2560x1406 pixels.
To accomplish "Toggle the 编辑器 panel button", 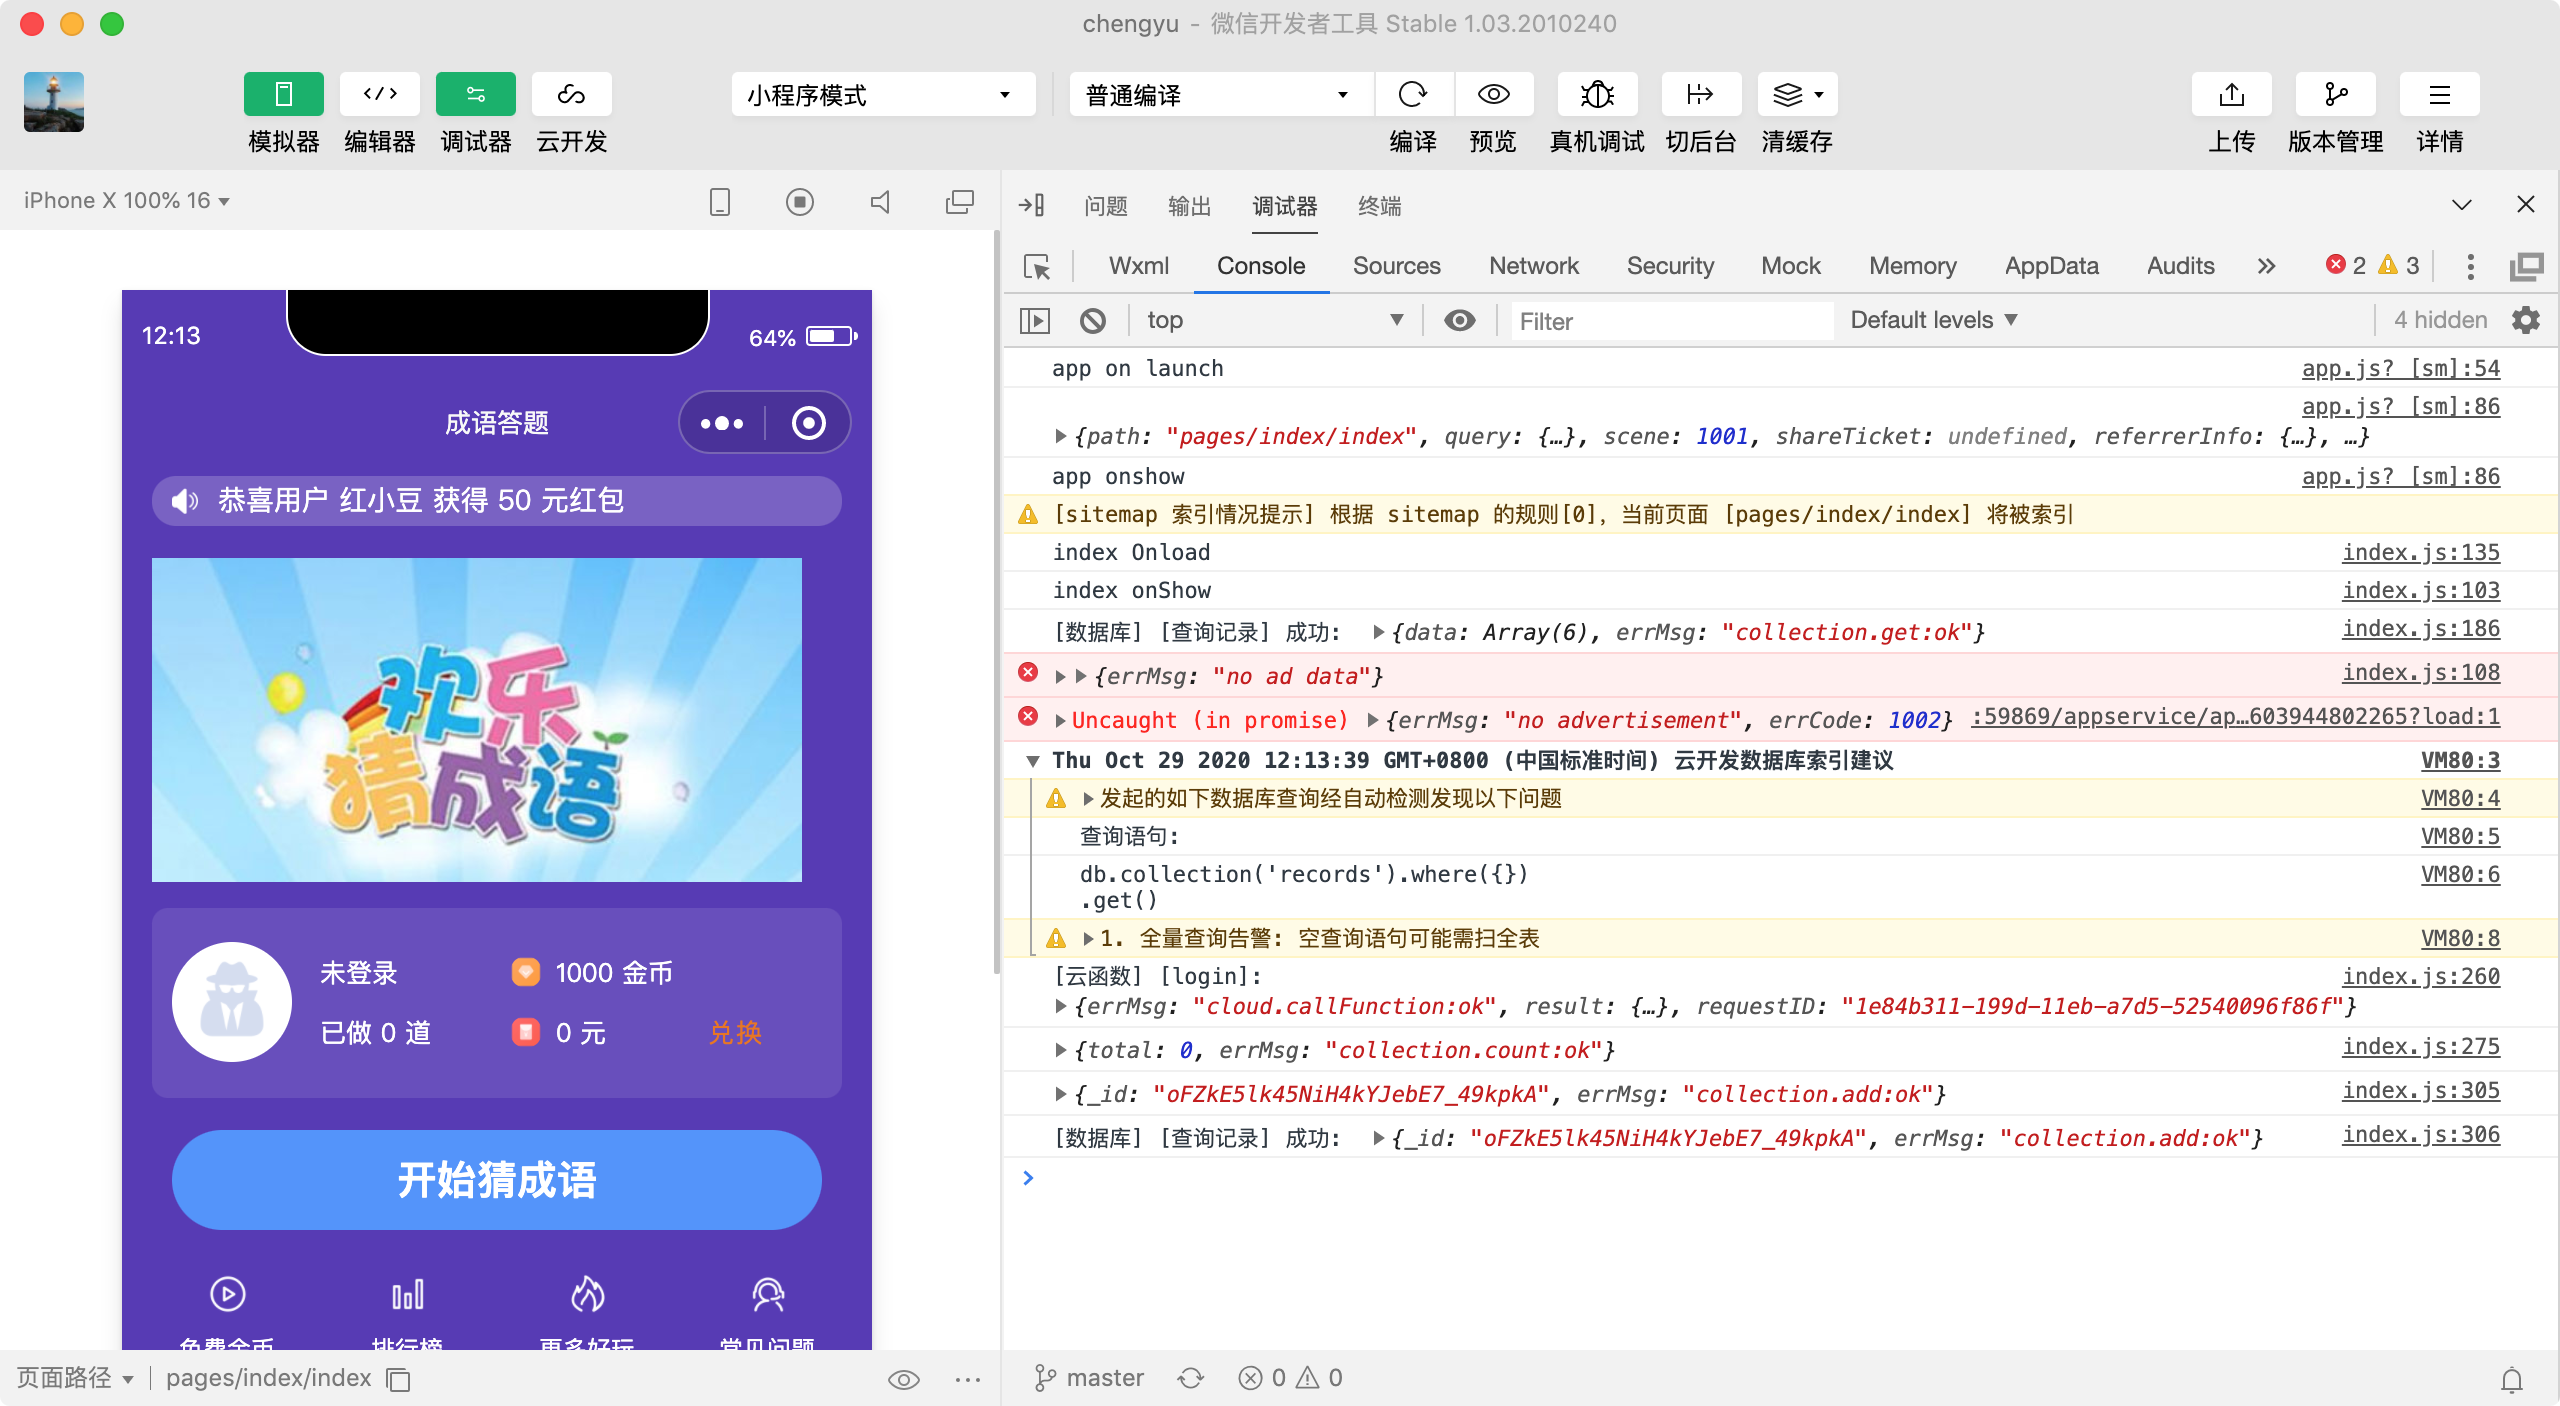I will point(379,94).
